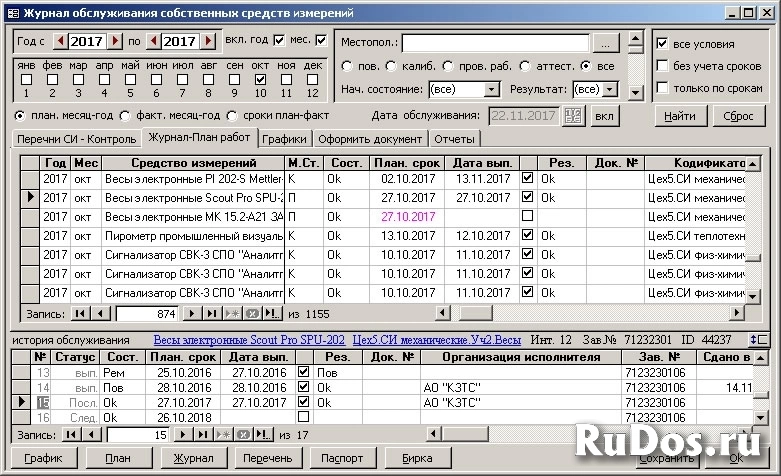Click the 'Паспорт' button at bottom
Image resolution: width=781 pixels, height=476 pixels.
(343, 458)
